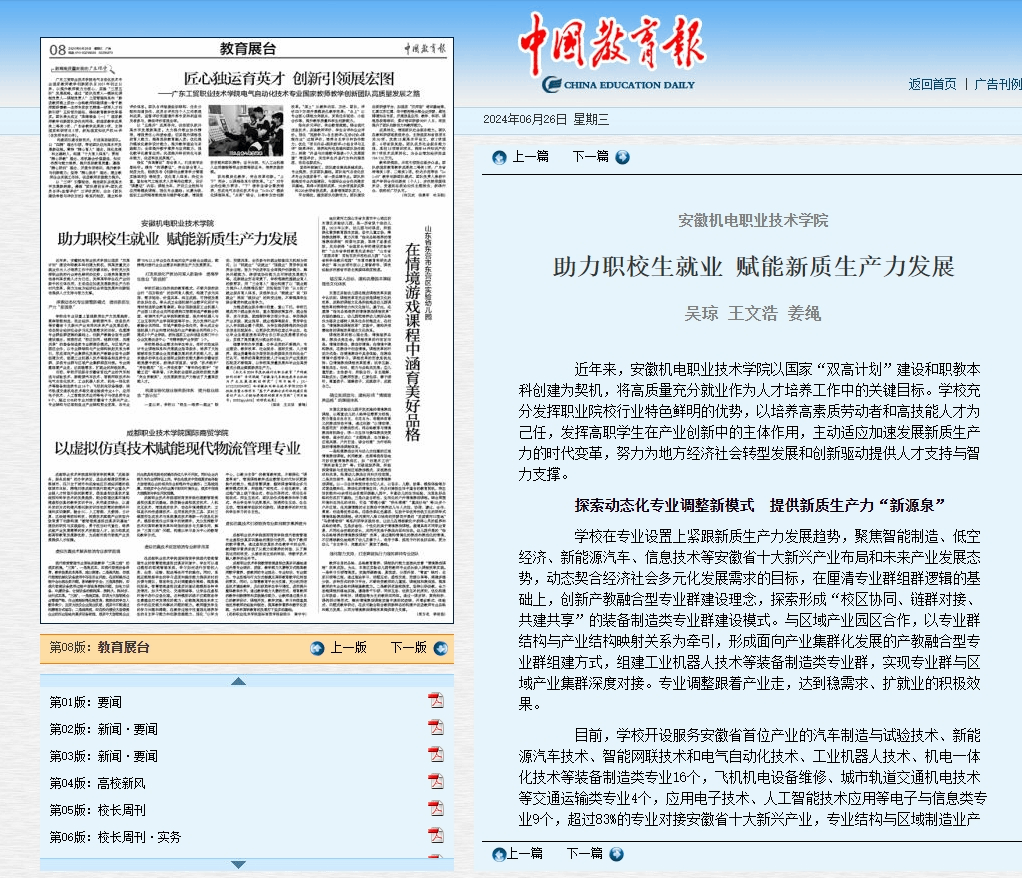
Task: Go to 上一篇 at bottom of article
Action: click(x=525, y=853)
